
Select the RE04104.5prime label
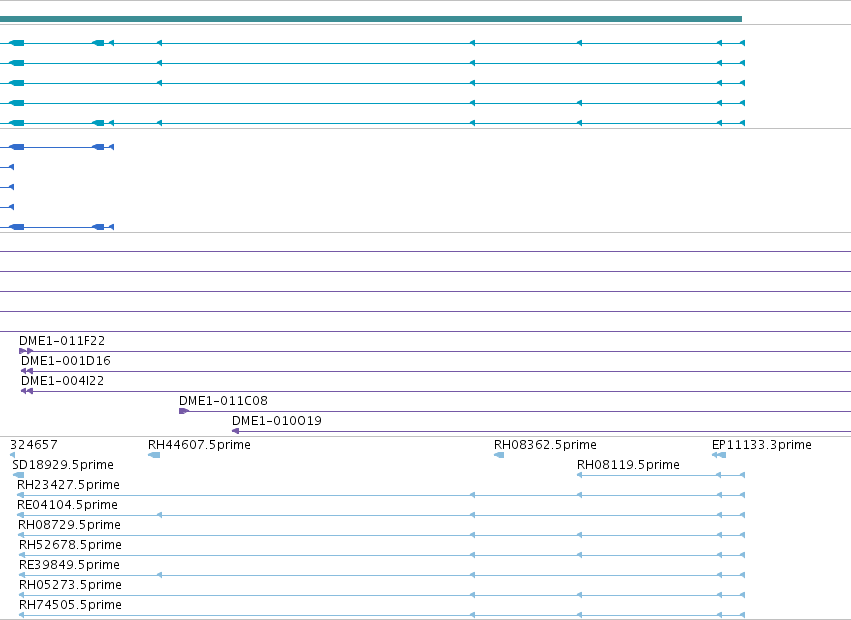[x=67, y=505]
